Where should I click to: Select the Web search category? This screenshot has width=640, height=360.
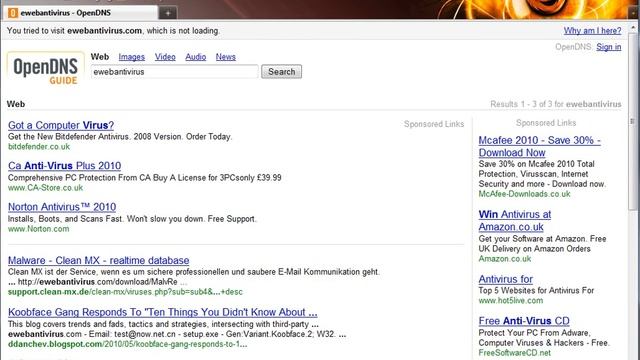pyautogui.click(x=100, y=57)
